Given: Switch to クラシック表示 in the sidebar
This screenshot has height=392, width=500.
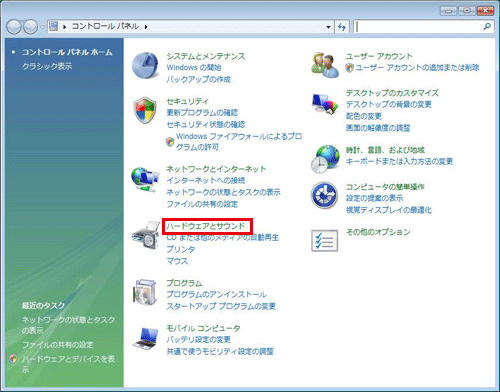Looking at the screenshot, I should click(x=47, y=66).
